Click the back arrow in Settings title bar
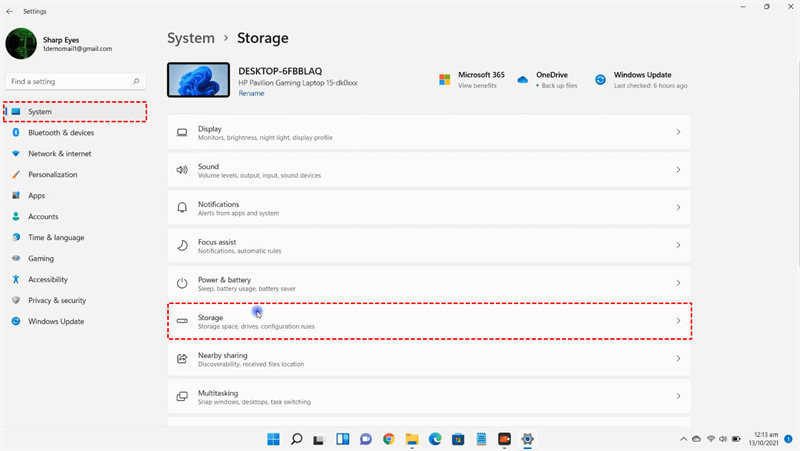Viewport: 800px width, 451px height. tap(9, 8)
